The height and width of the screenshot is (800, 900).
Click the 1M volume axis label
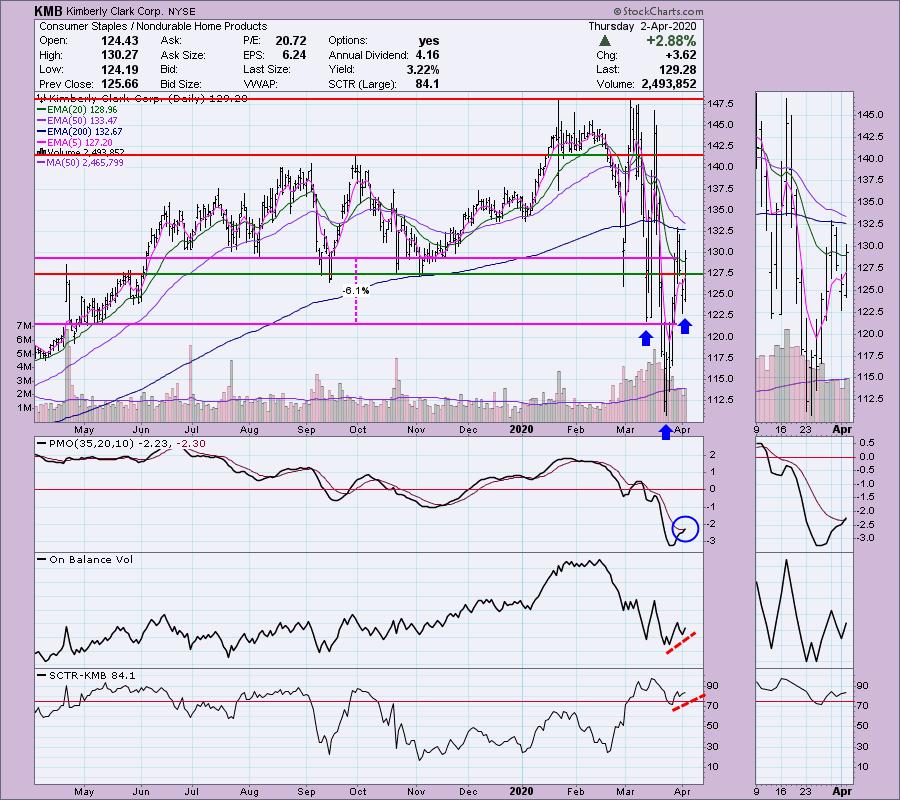24,408
